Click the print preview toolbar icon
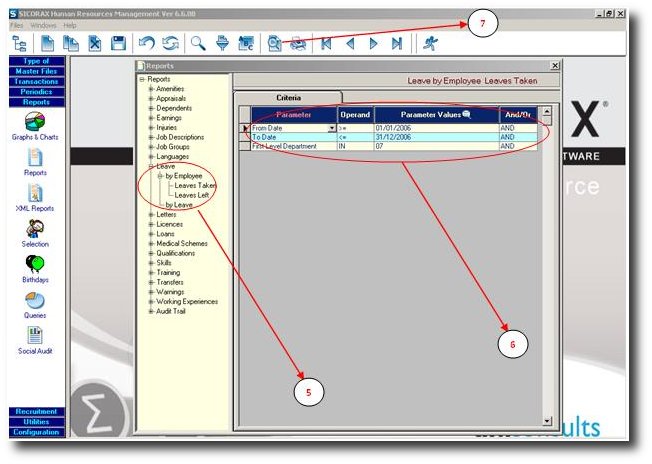 point(274,43)
